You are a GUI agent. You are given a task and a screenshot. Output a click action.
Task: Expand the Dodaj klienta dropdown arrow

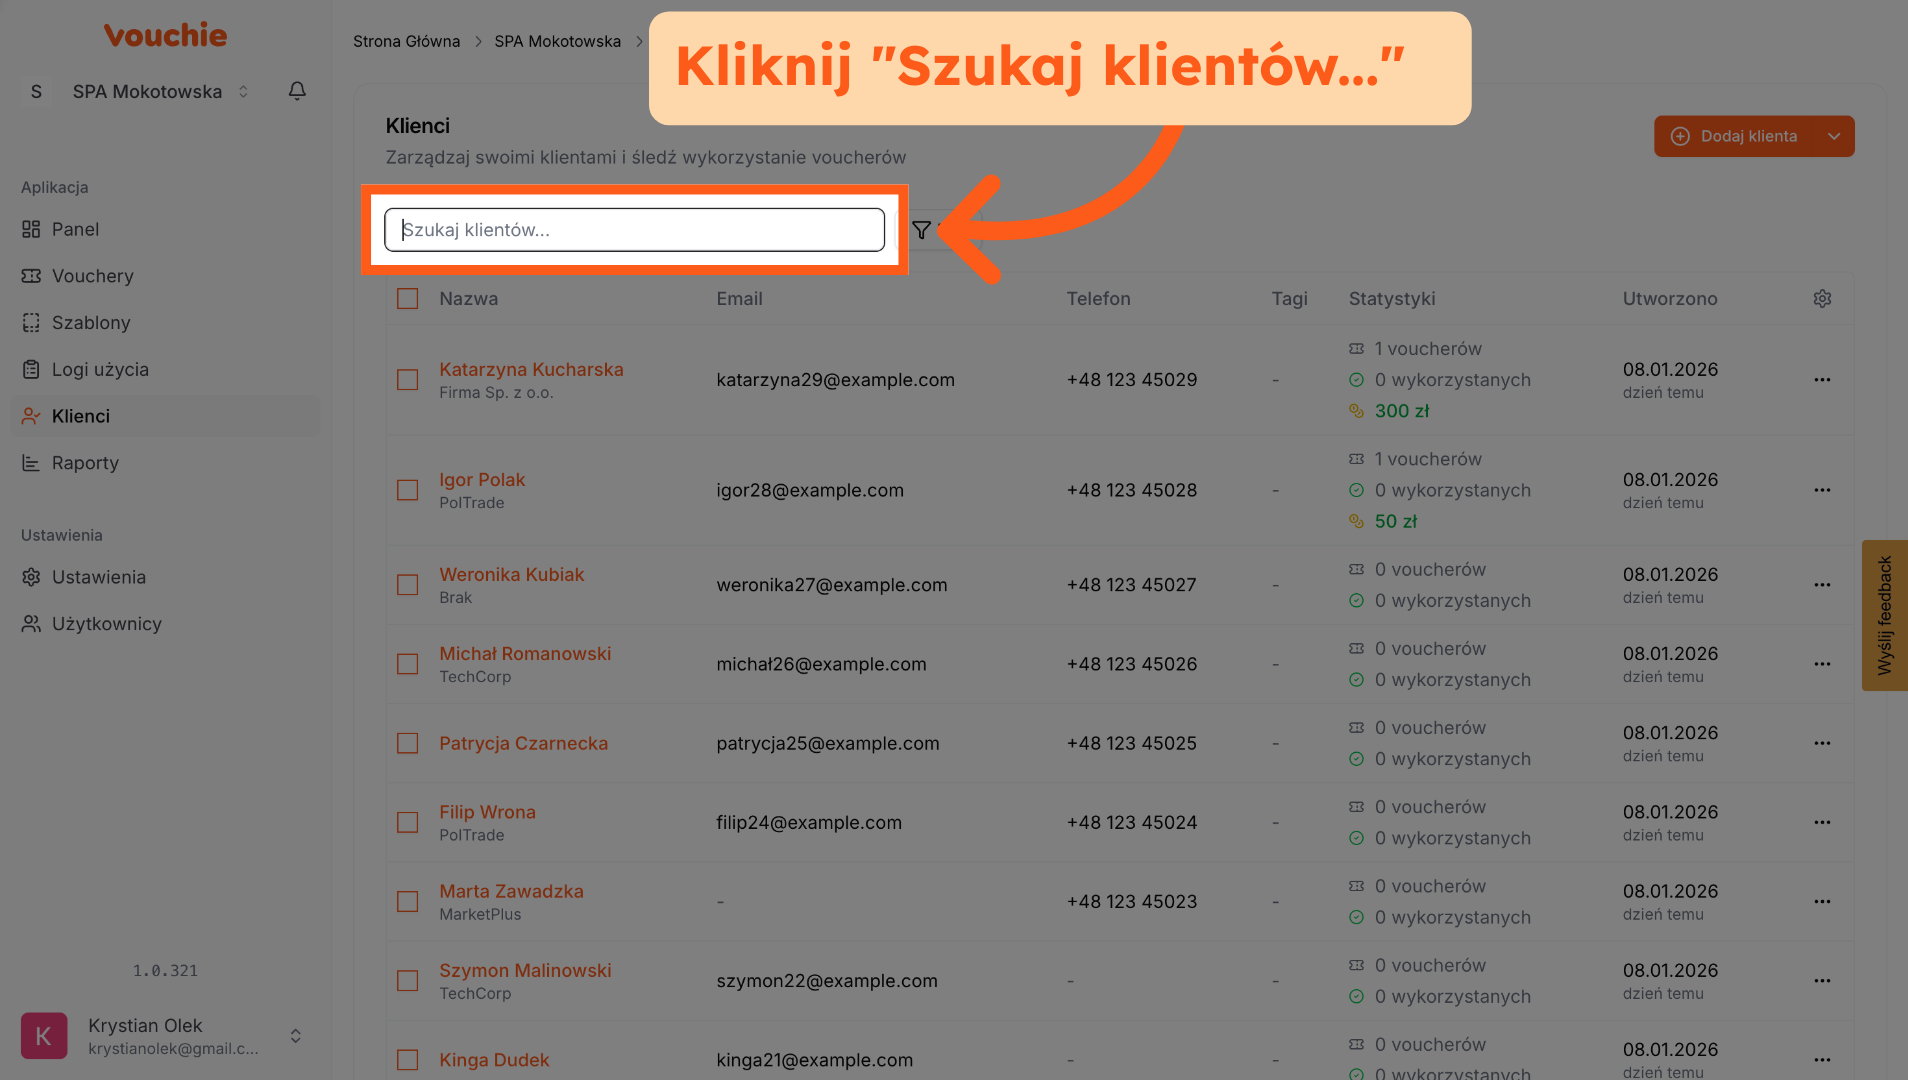pos(1833,136)
